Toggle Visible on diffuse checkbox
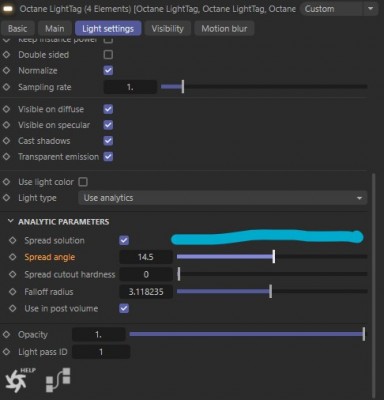 pyautogui.click(x=108, y=109)
